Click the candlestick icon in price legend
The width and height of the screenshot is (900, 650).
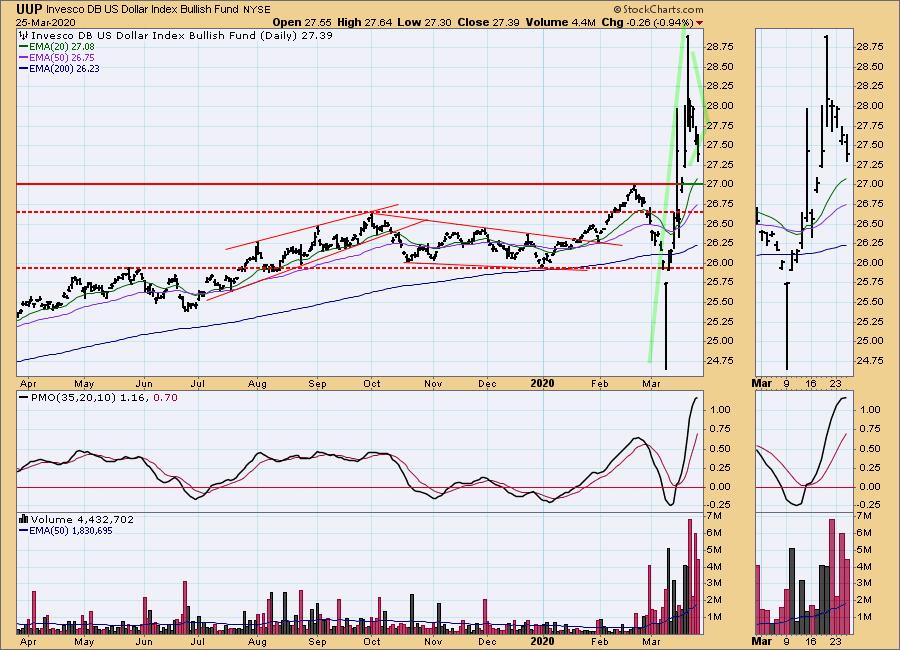pos(24,35)
